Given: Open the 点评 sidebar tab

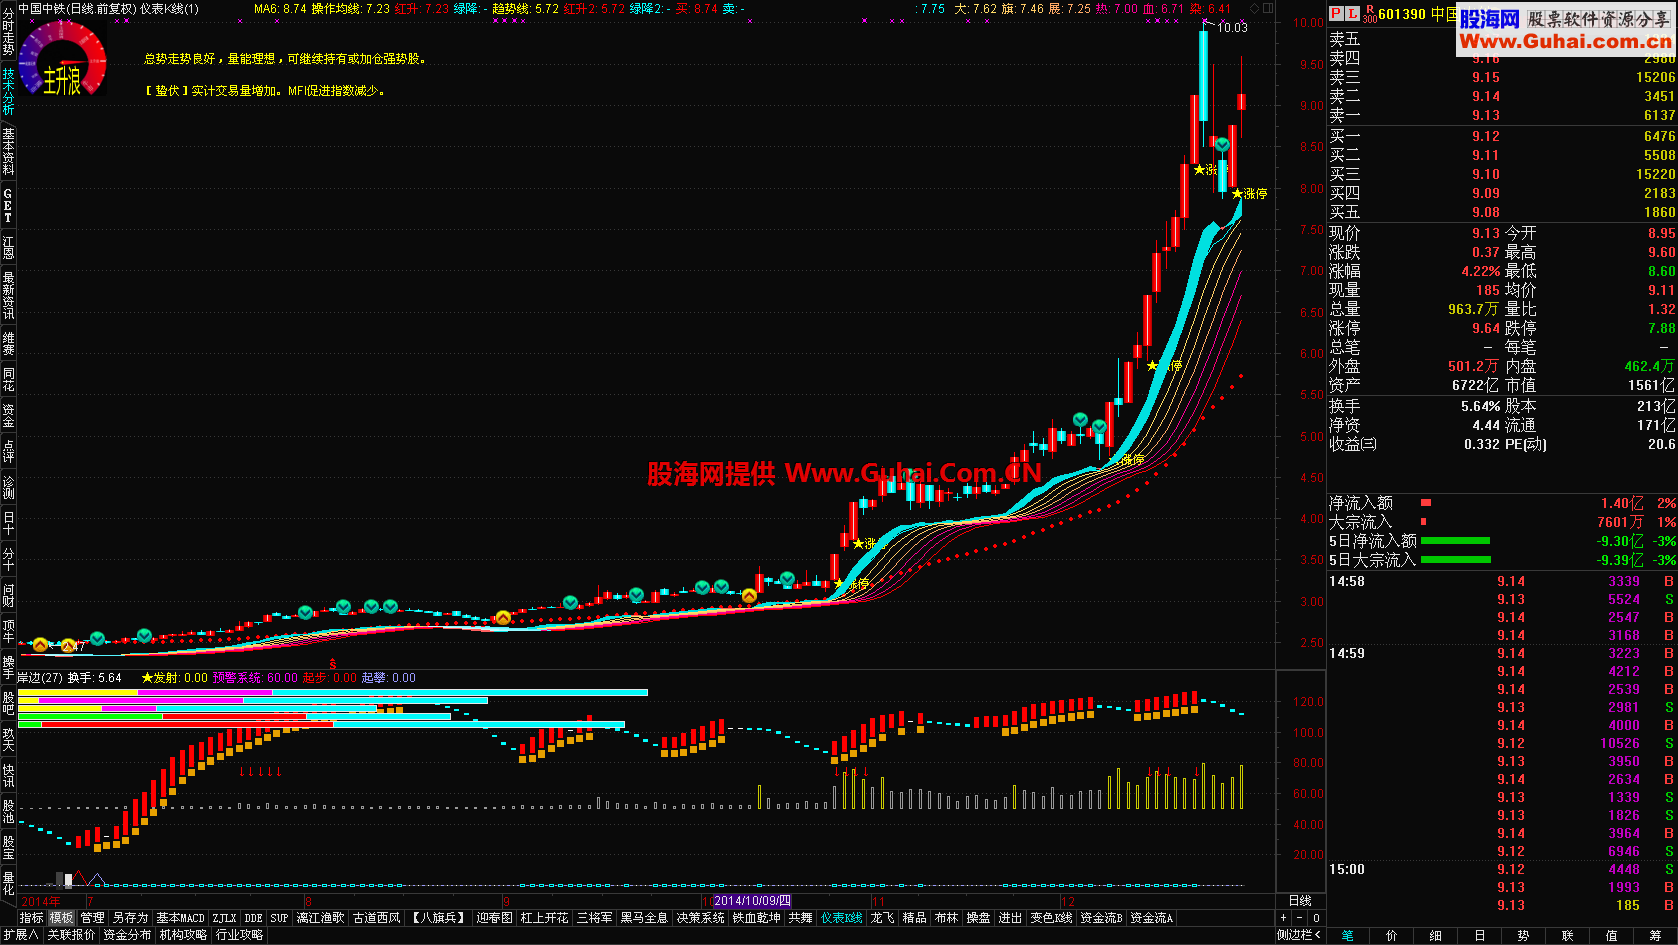Looking at the screenshot, I should pyautogui.click(x=8, y=452).
